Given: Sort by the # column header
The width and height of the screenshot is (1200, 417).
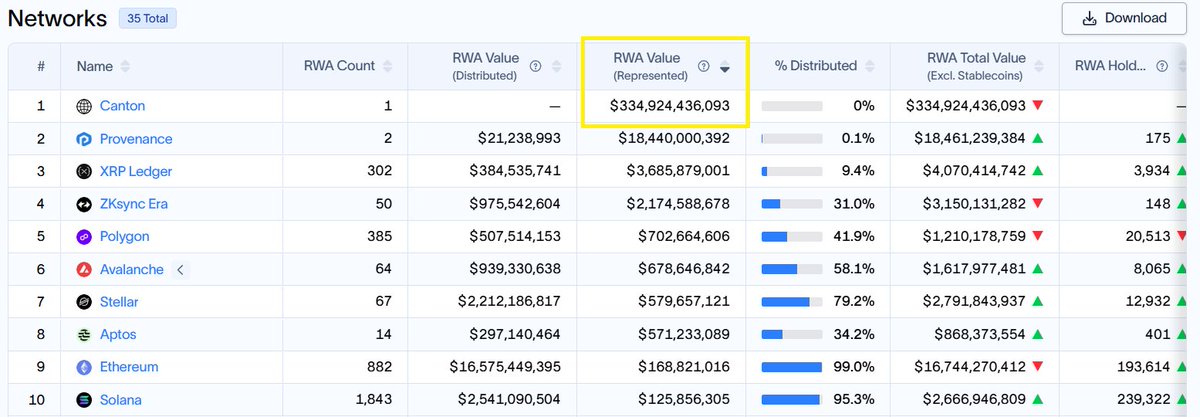Looking at the screenshot, I should pos(41,66).
